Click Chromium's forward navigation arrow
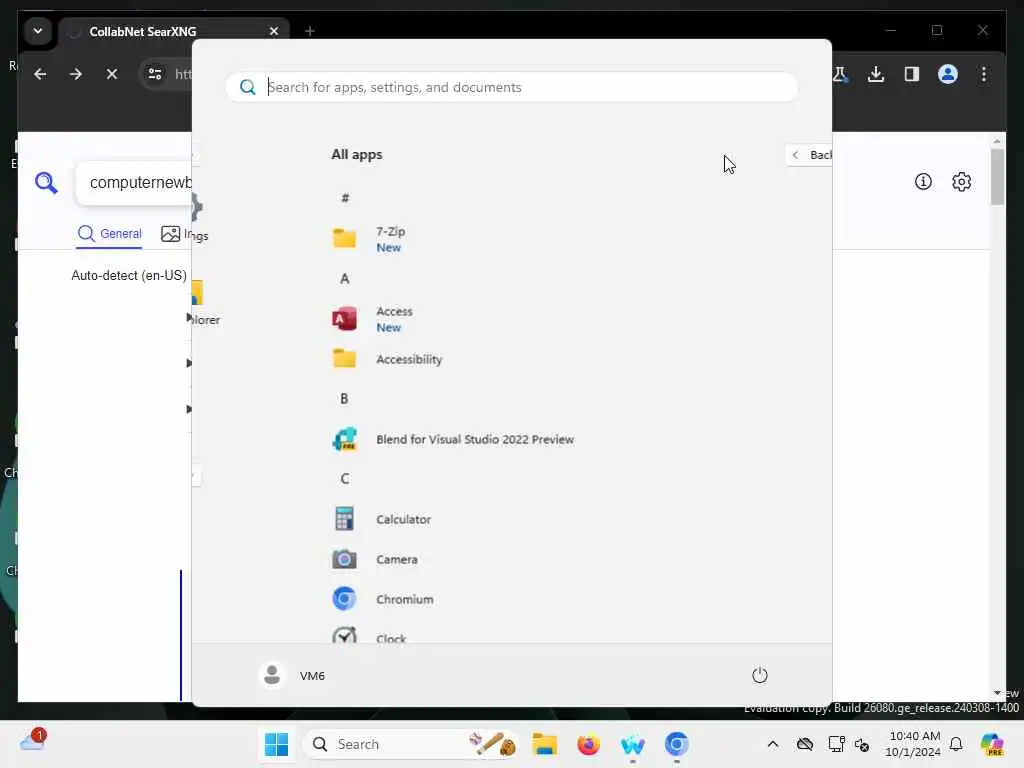The image size is (1024, 768). 76,74
